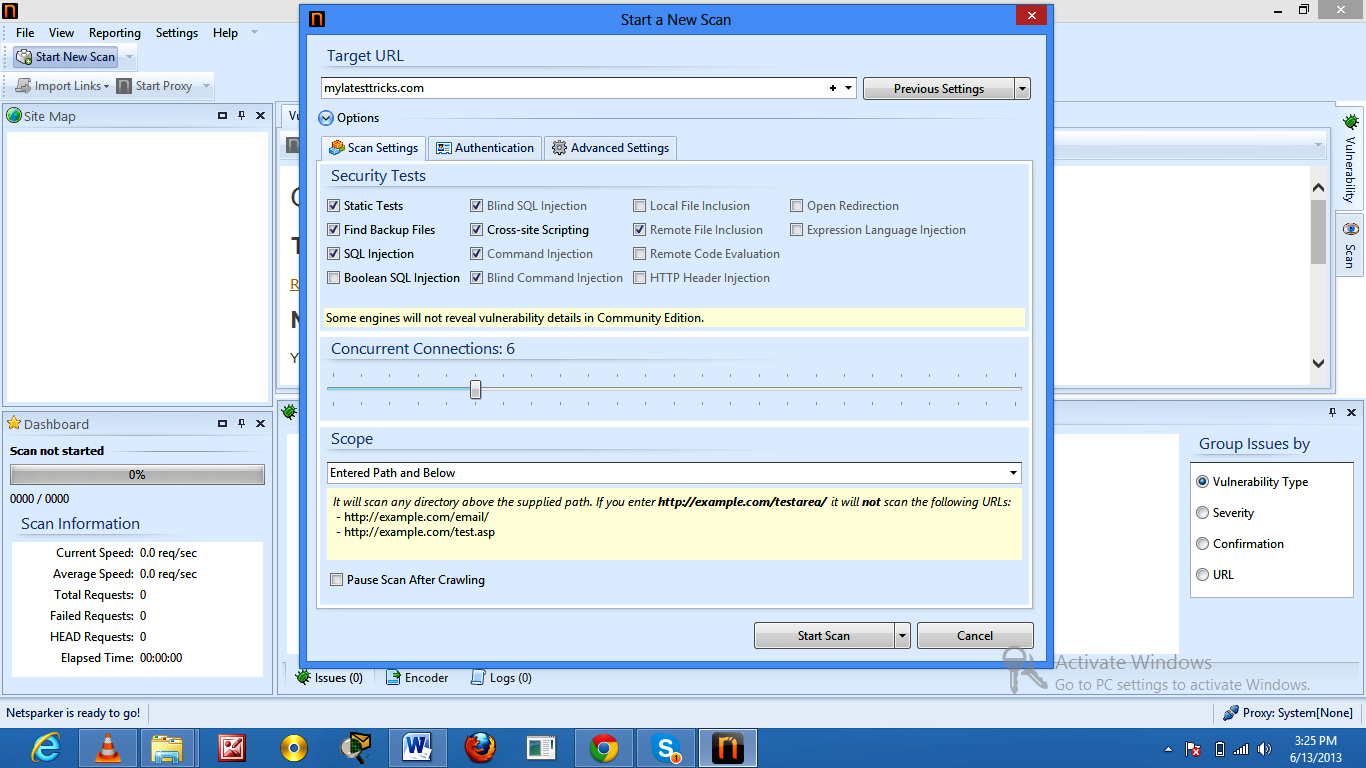1366x768 pixels.
Task: Open Google Chrome from the taskbar
Action: [603, 748]
